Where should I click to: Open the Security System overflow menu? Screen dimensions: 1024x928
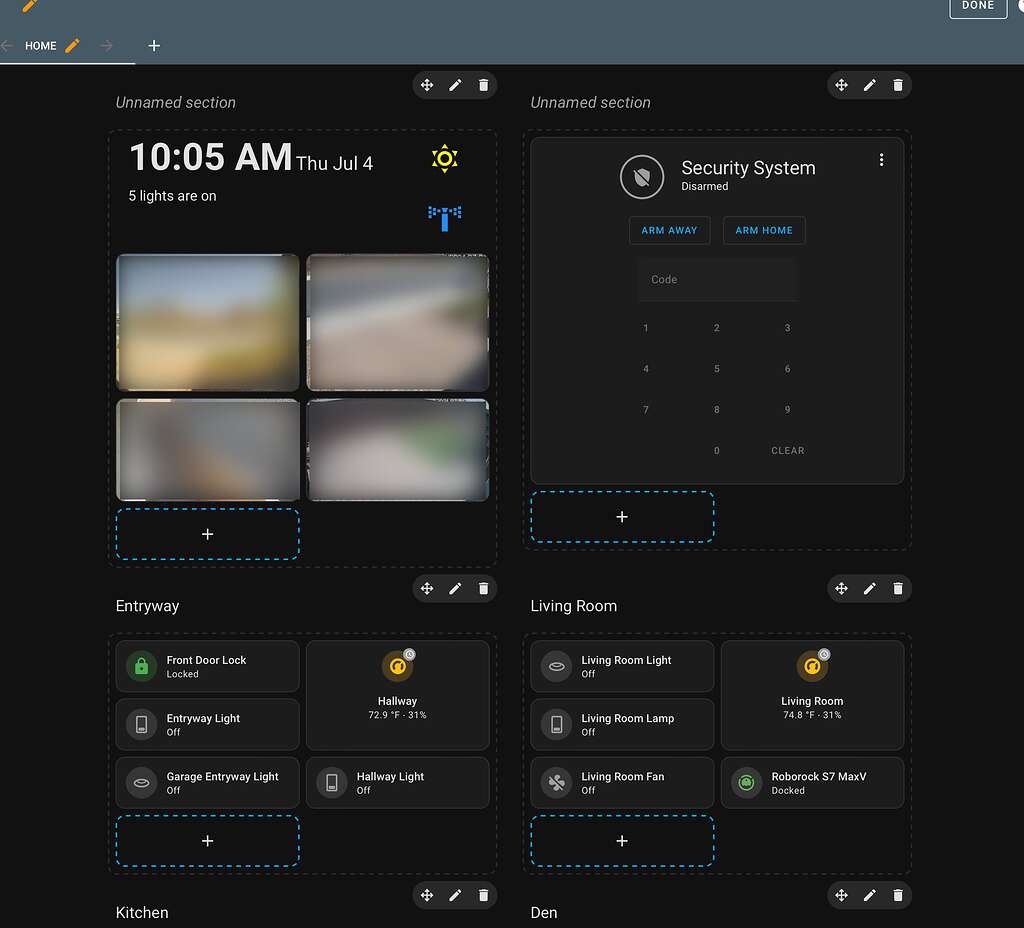[881, 159]
